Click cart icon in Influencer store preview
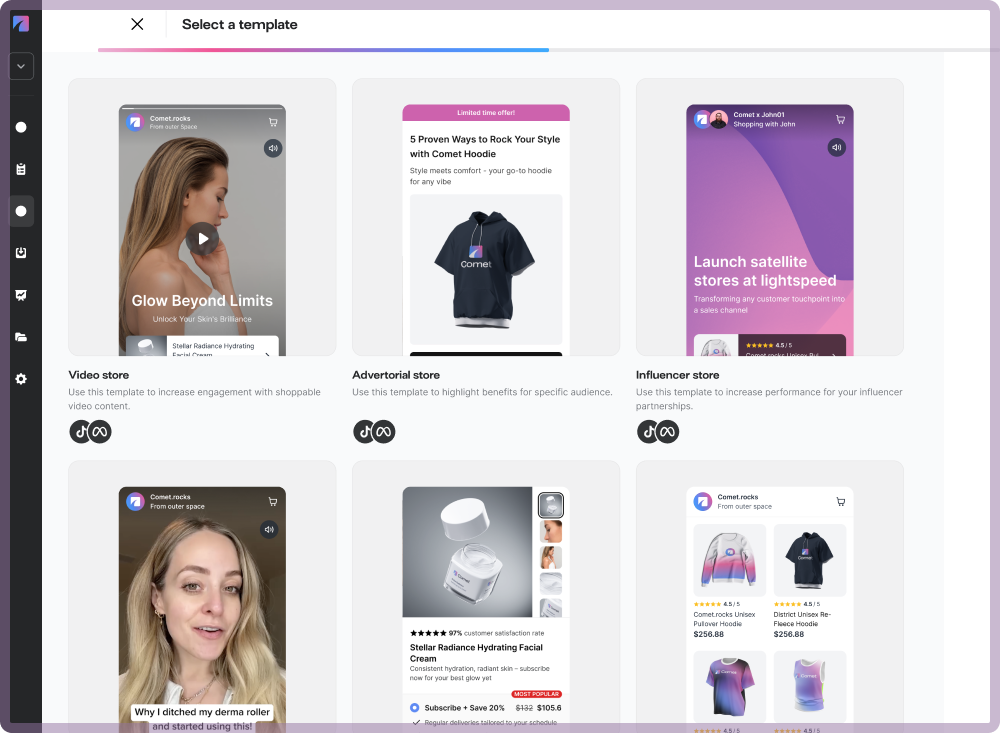The height and width of the screenshot is (733, 1000). click(x=839, y=120)
